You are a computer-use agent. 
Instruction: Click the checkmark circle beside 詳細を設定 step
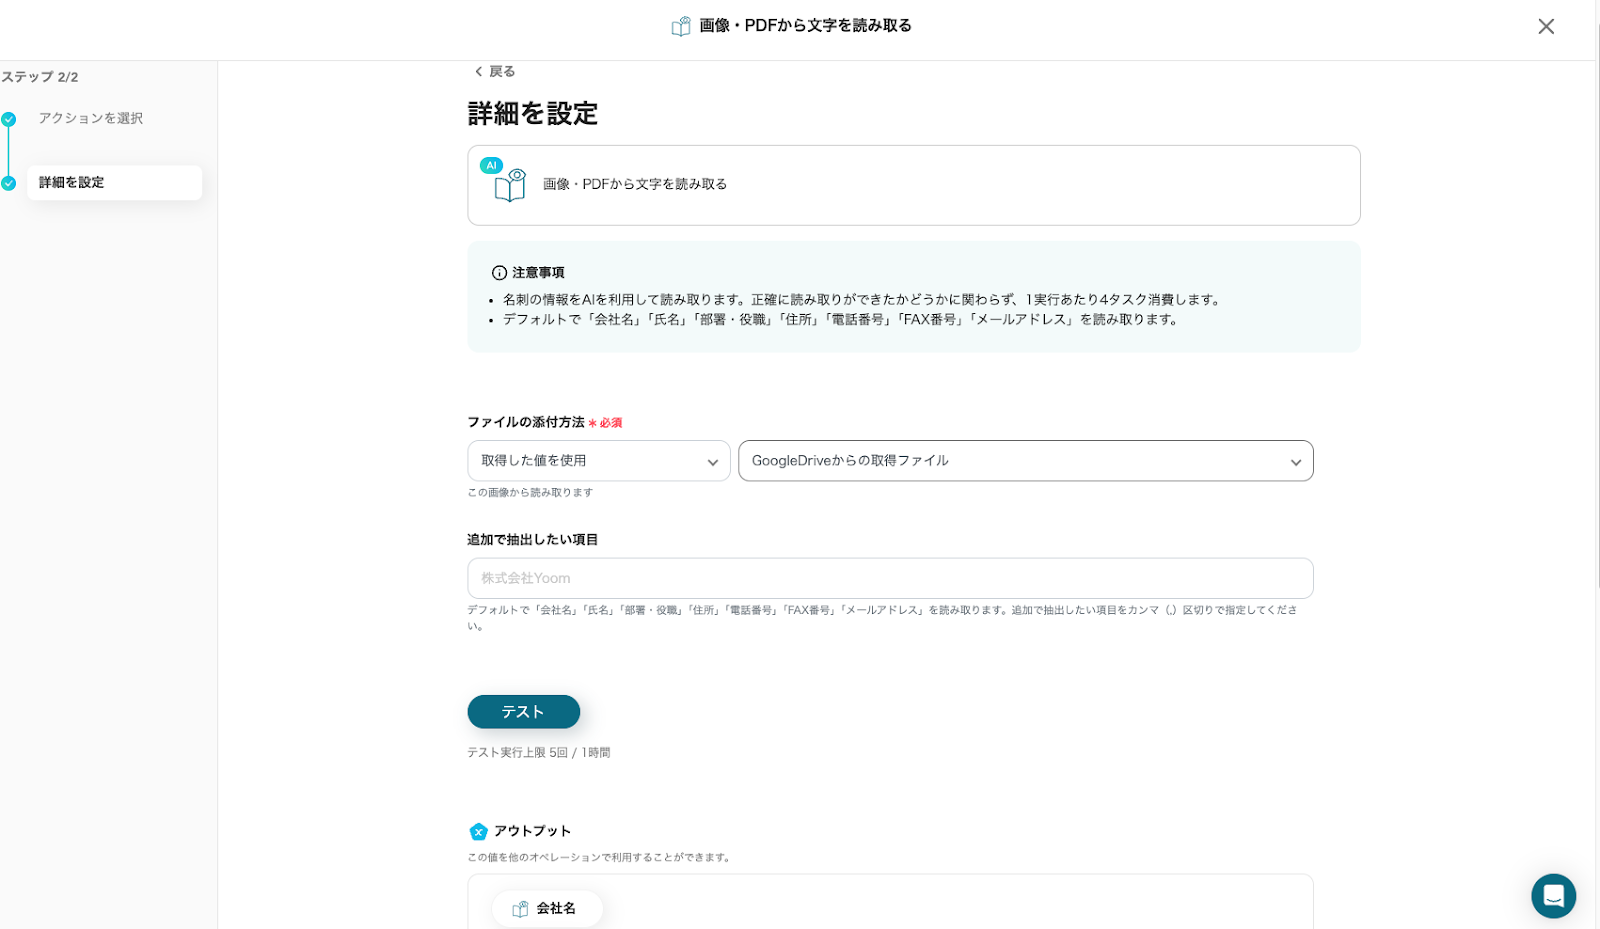click(9, 183)
